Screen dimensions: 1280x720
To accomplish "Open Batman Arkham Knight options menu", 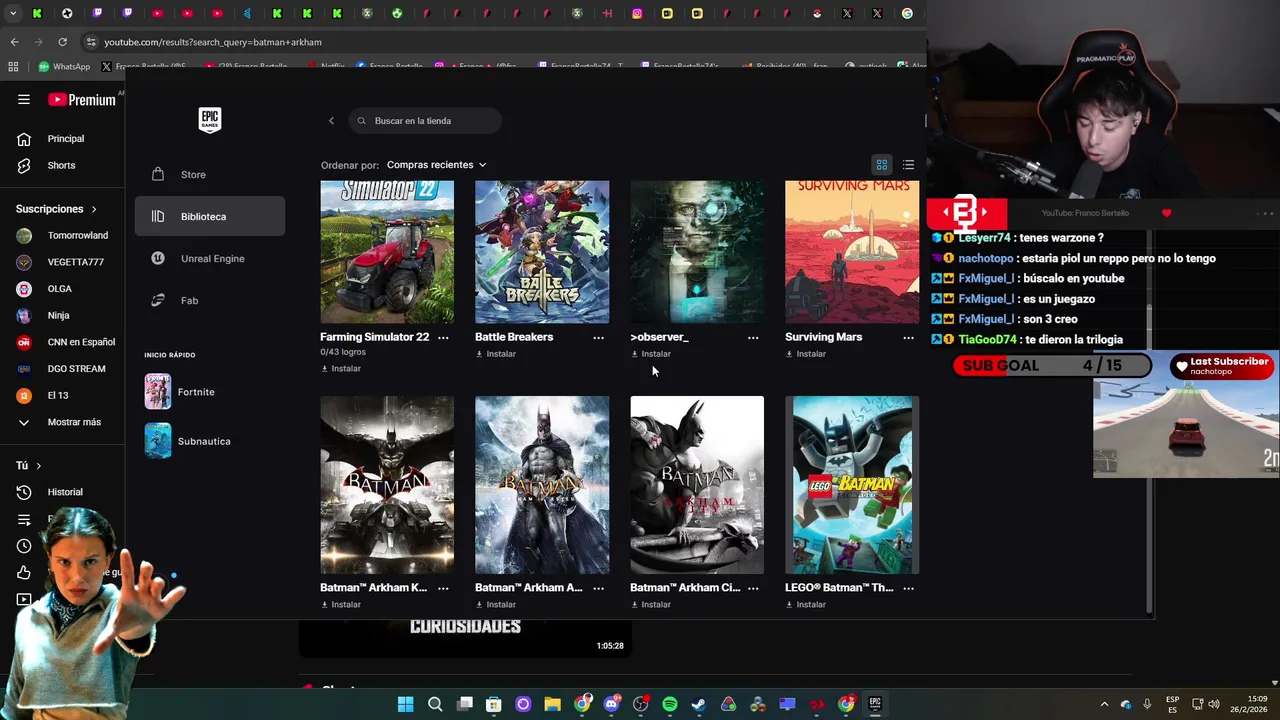I will click(x=443, y=588).
